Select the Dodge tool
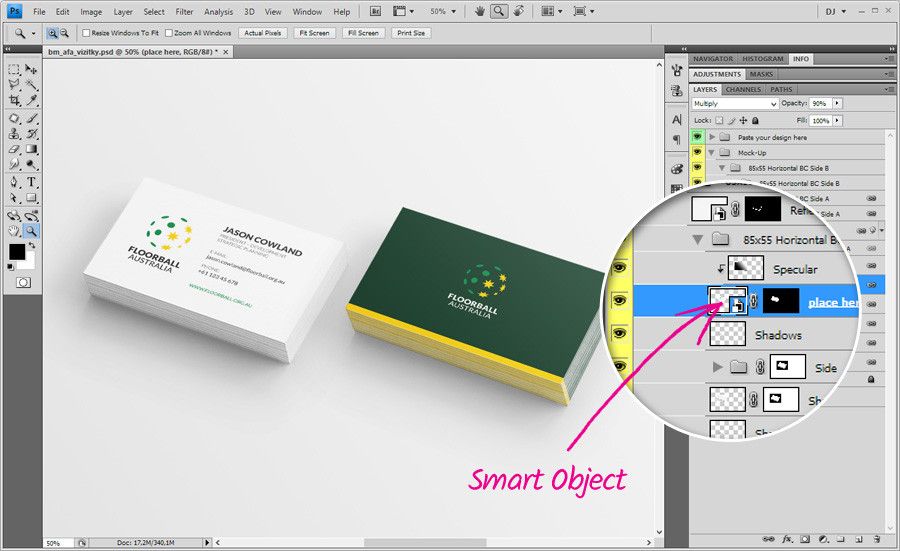 coord(32,165)
